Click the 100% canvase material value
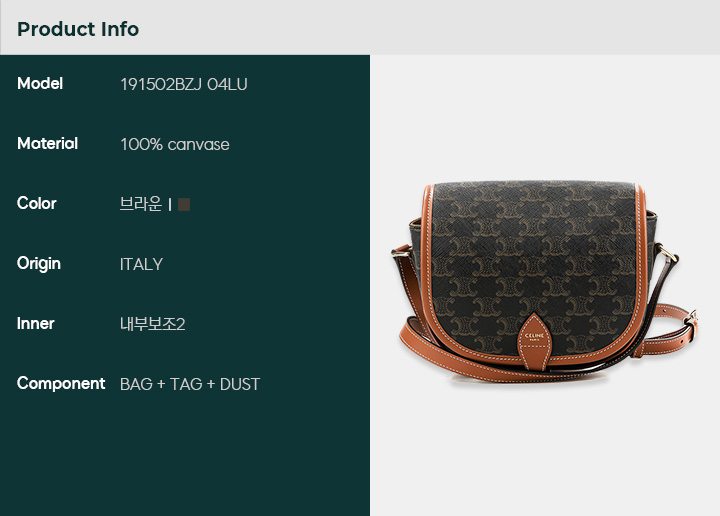Viewport: 720px width, 516px height. click(174, 145)
